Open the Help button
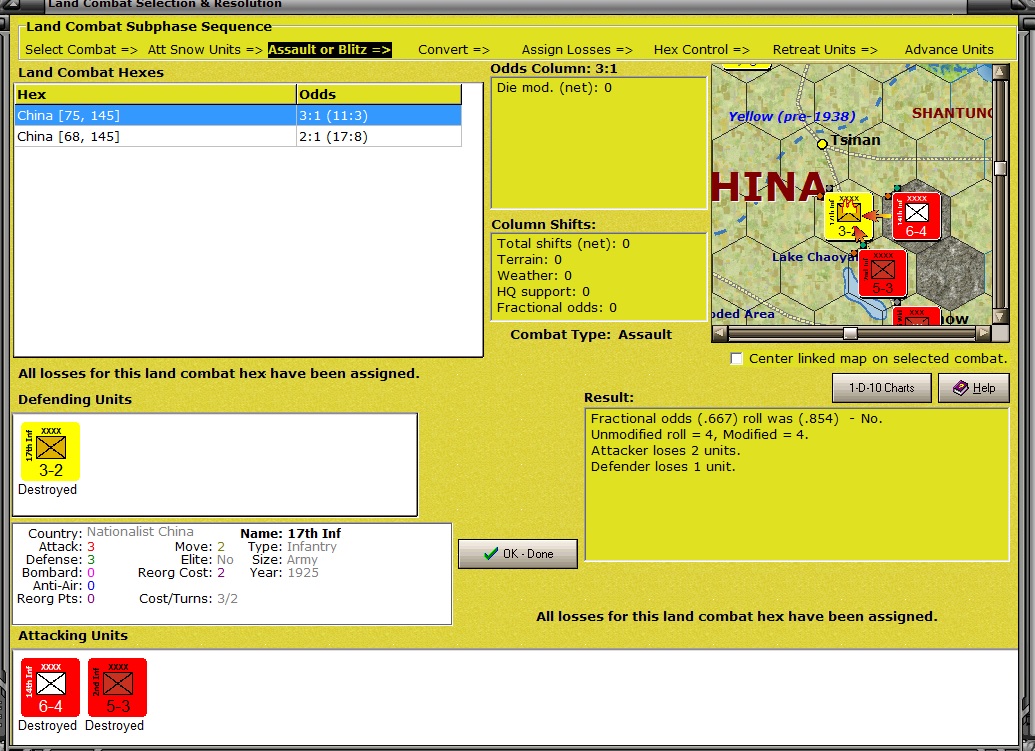Screen dimensions: 1035x751 point(973,388)
